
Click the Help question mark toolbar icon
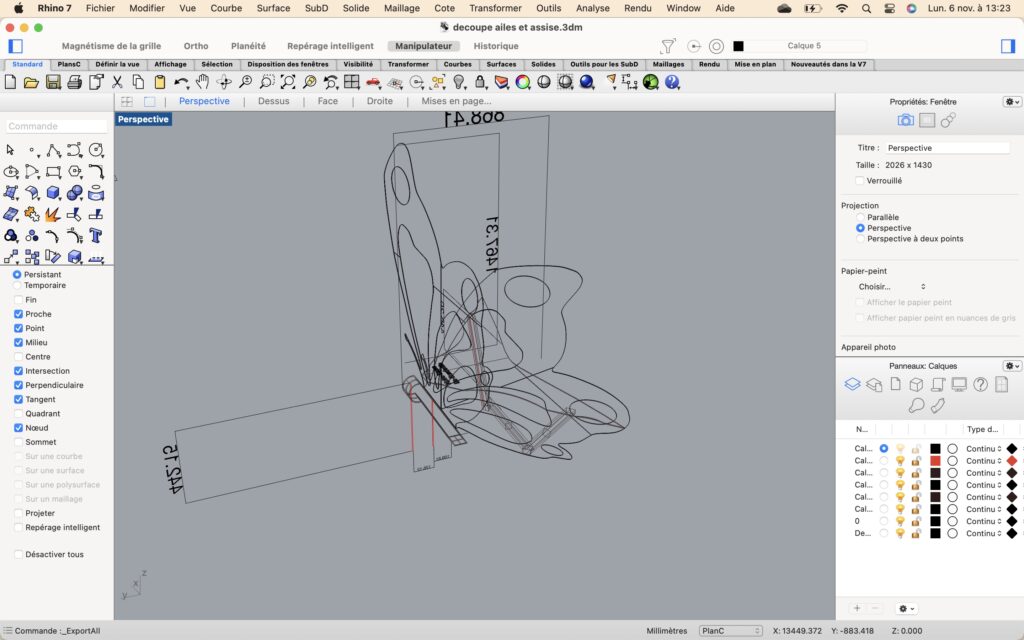[x=672, y=82]
